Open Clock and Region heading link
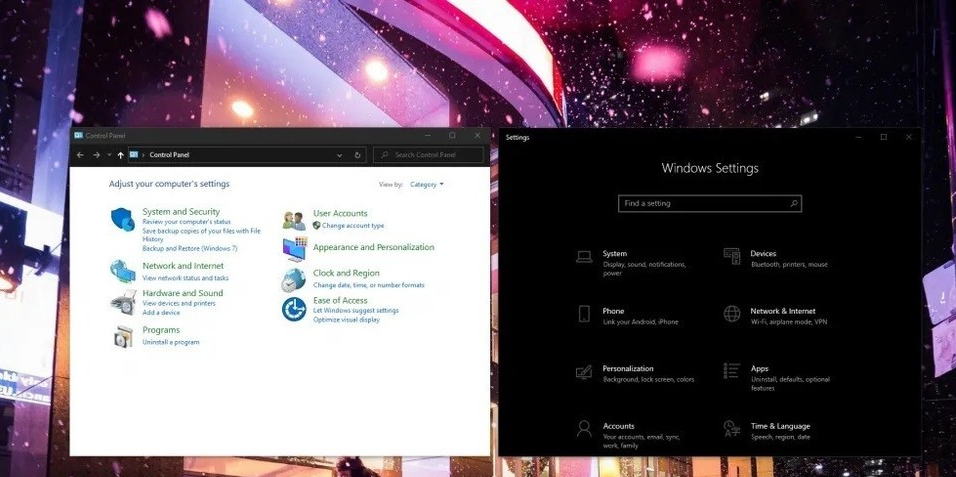 click(346, 273)
